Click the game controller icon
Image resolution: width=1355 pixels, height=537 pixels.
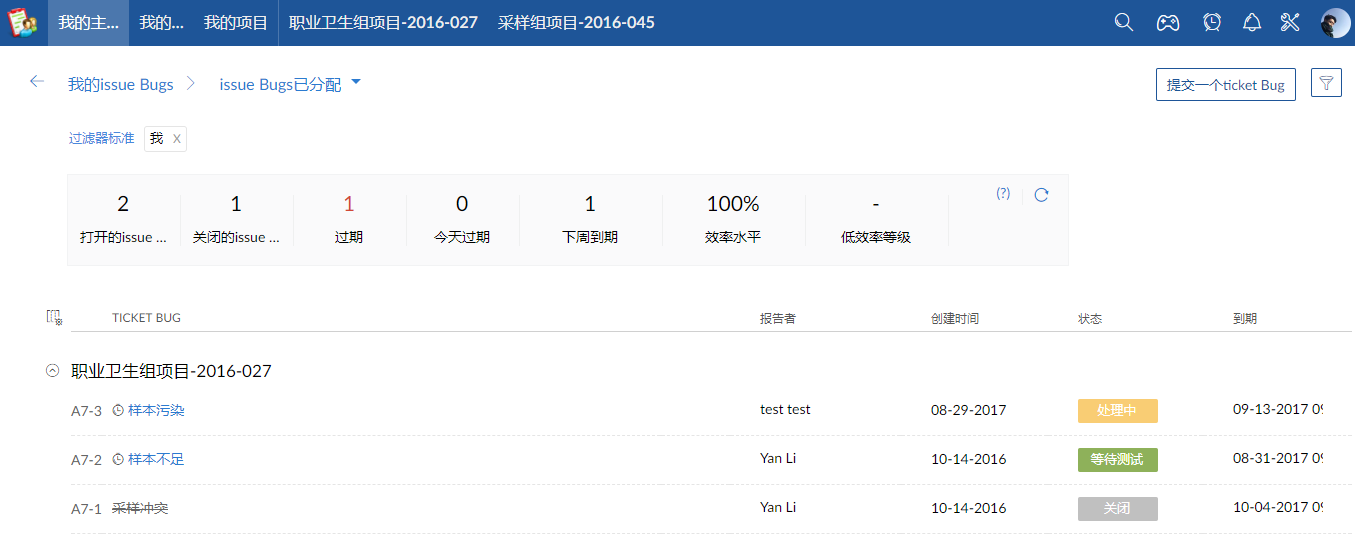click(1168, 22)
